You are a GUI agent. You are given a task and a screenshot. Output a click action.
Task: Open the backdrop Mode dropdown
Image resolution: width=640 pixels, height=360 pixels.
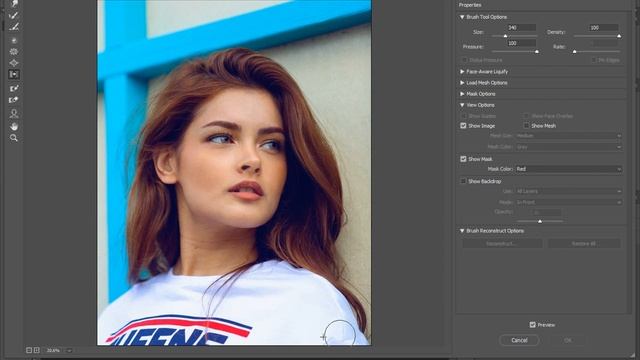(x=569, y=202)
